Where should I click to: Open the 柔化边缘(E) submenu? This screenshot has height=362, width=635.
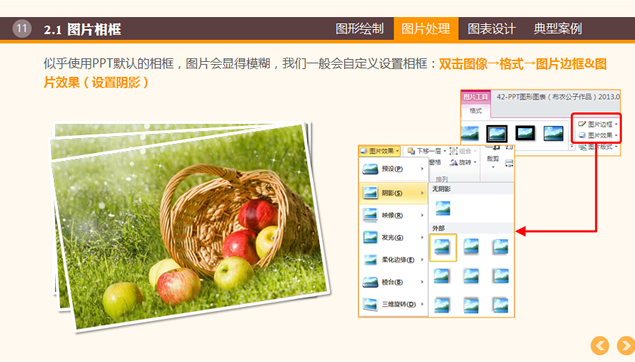click(x=393, y=260)
